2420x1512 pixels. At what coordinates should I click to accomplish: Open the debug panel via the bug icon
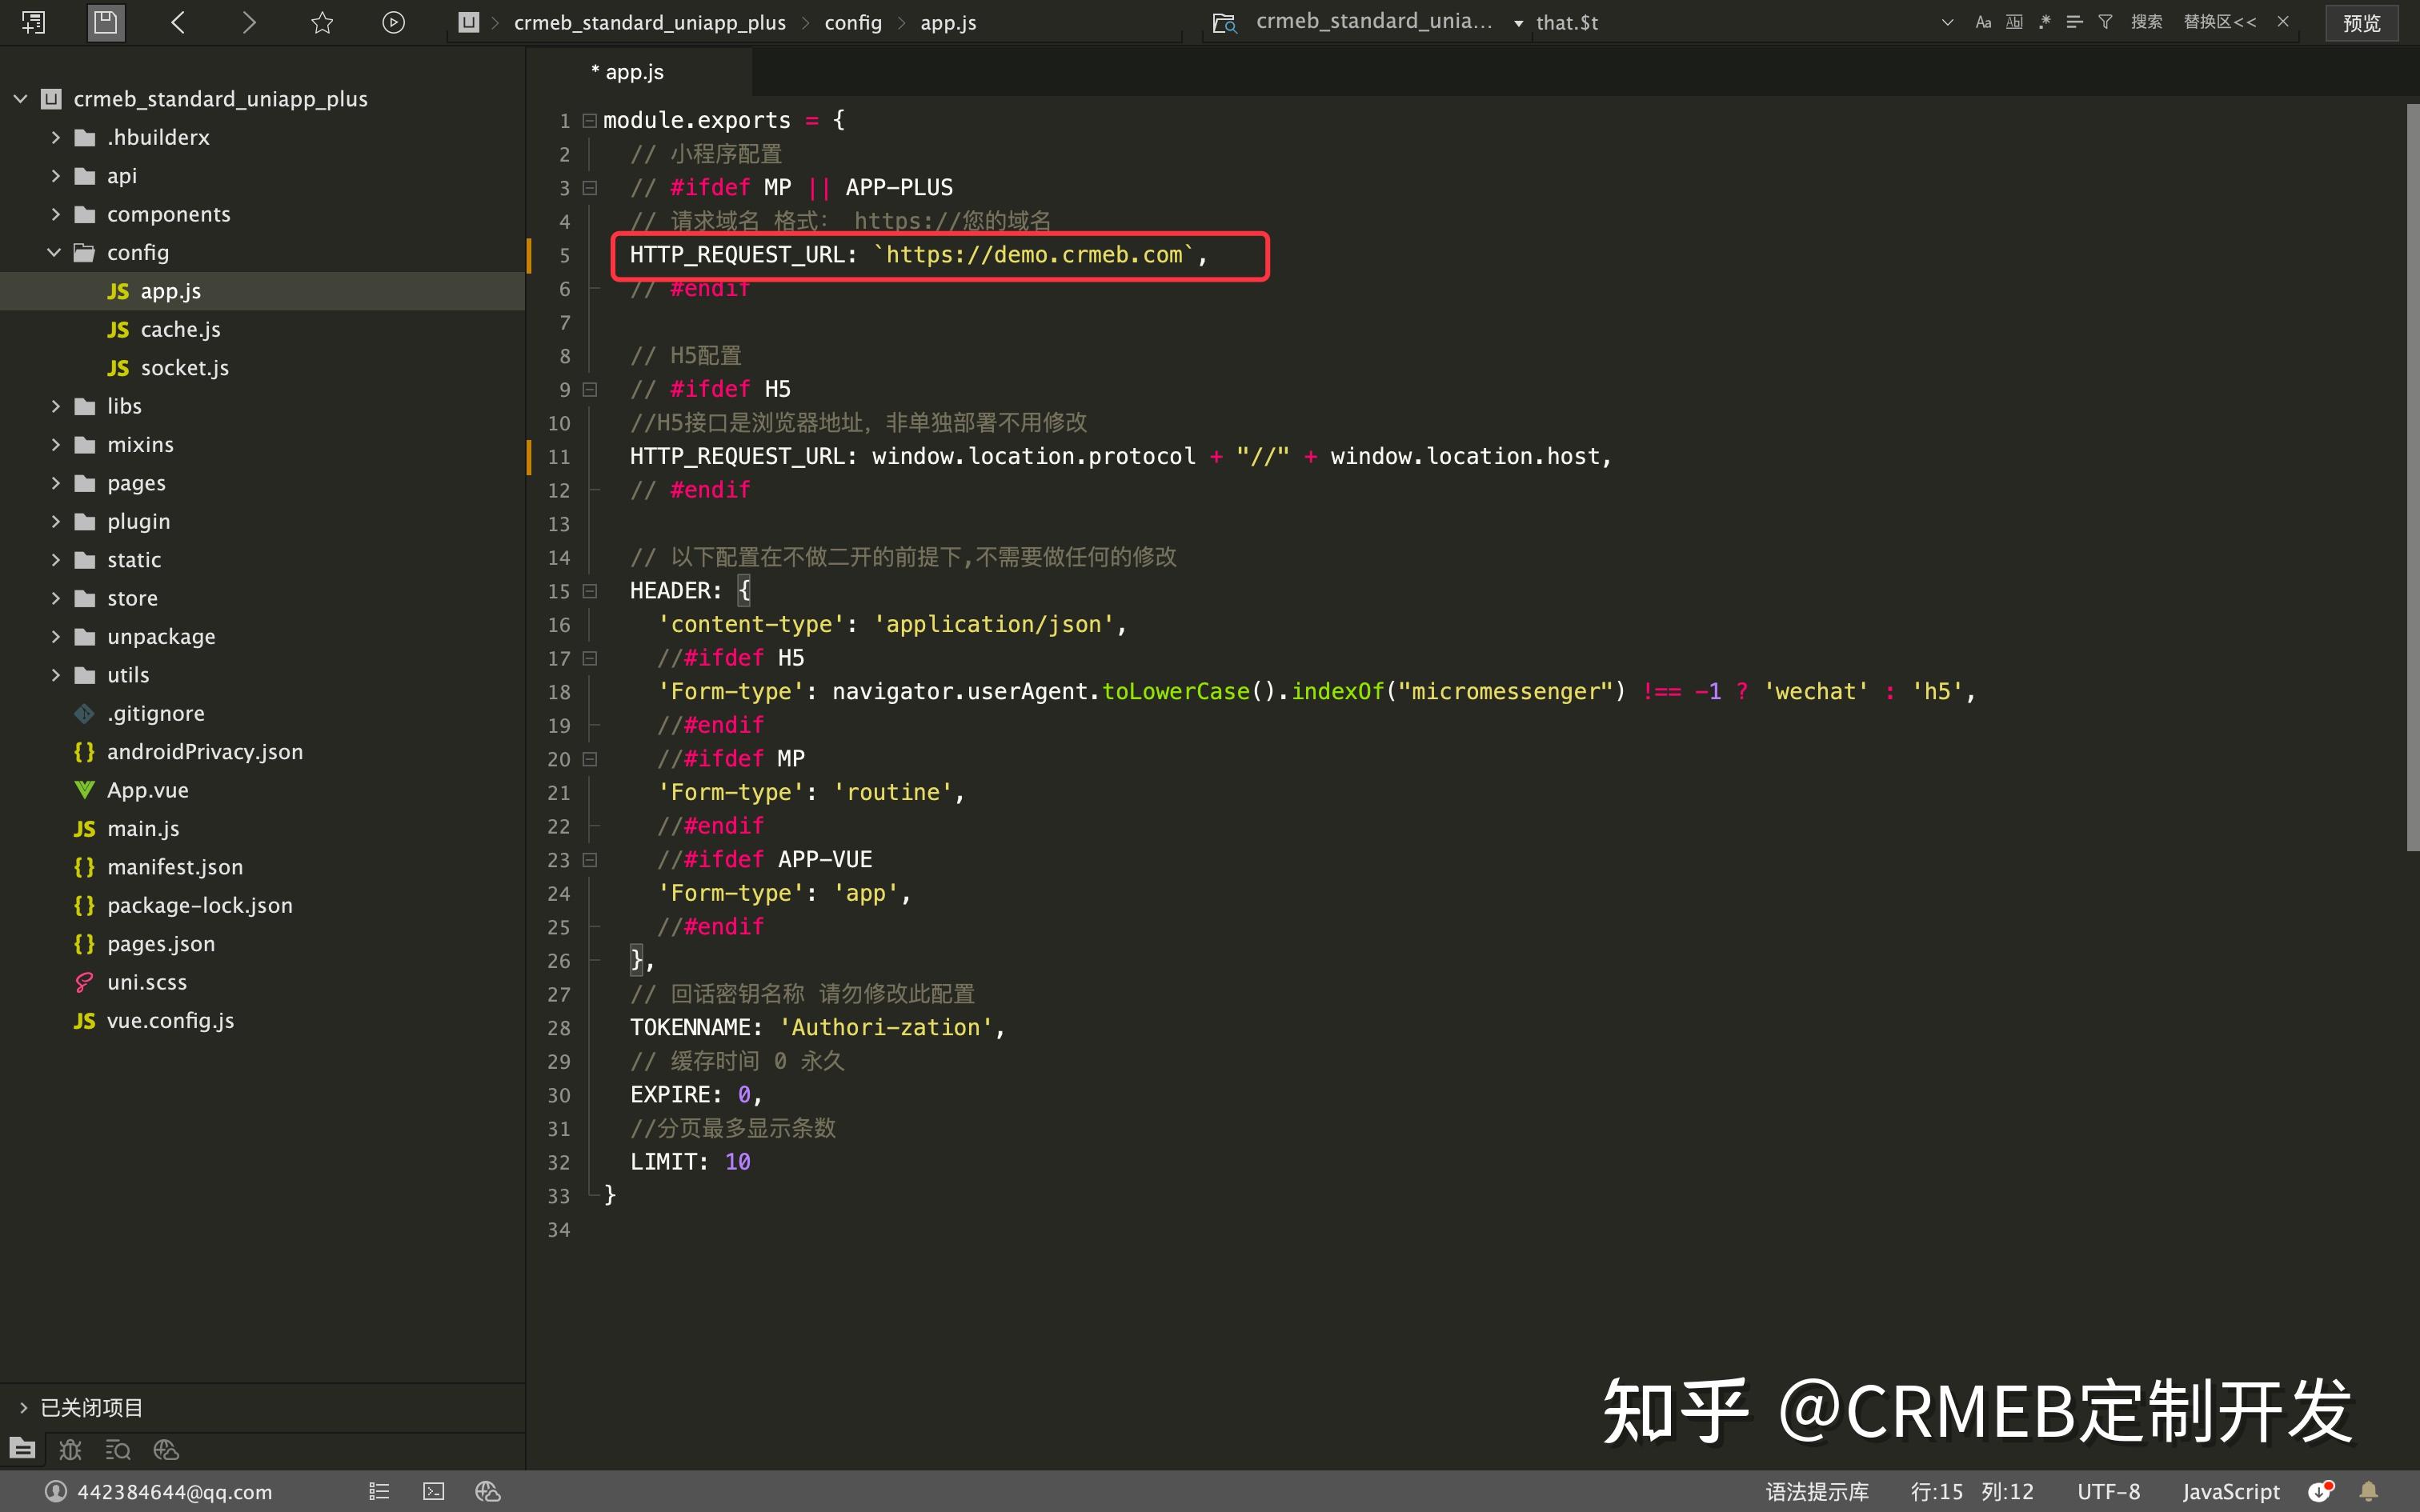69,1450
